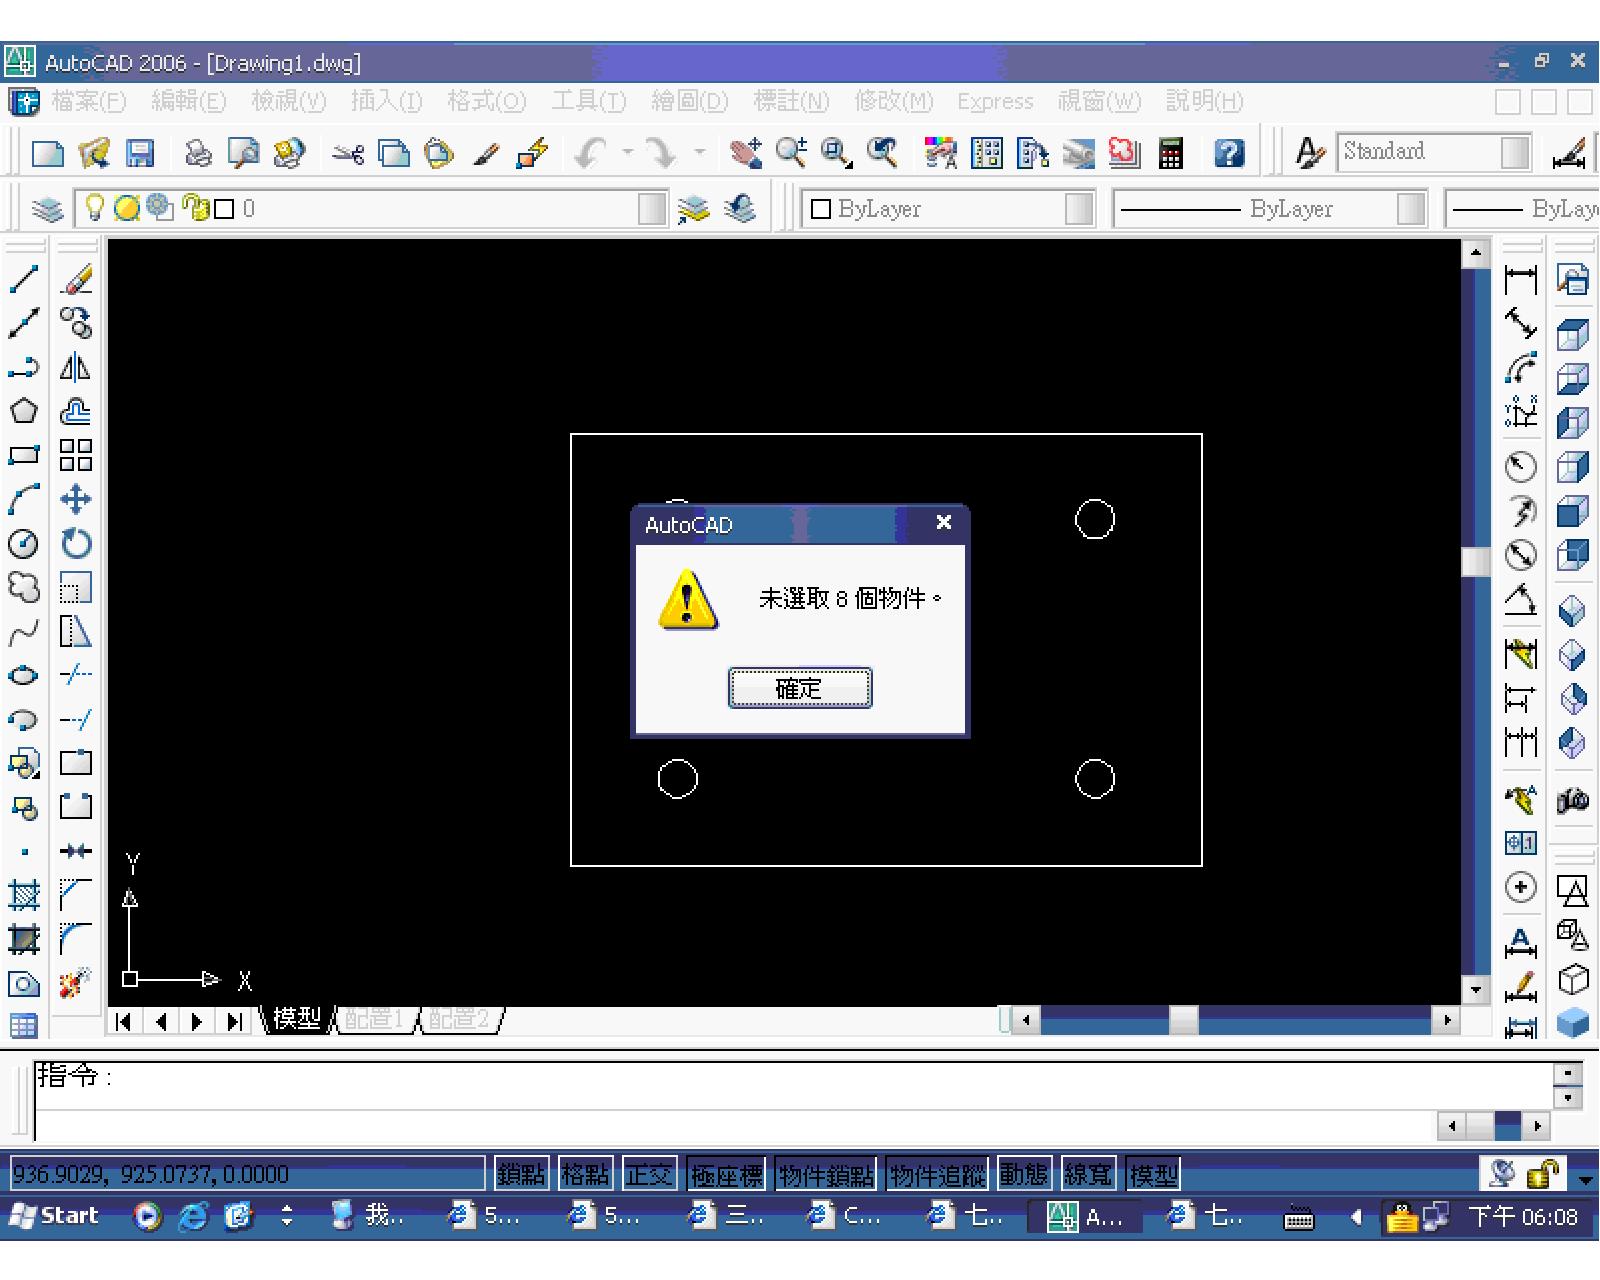The height and width of the screenshot is (1280, 1600).
Task: Select the Circle draw tool
Action: 24,543
